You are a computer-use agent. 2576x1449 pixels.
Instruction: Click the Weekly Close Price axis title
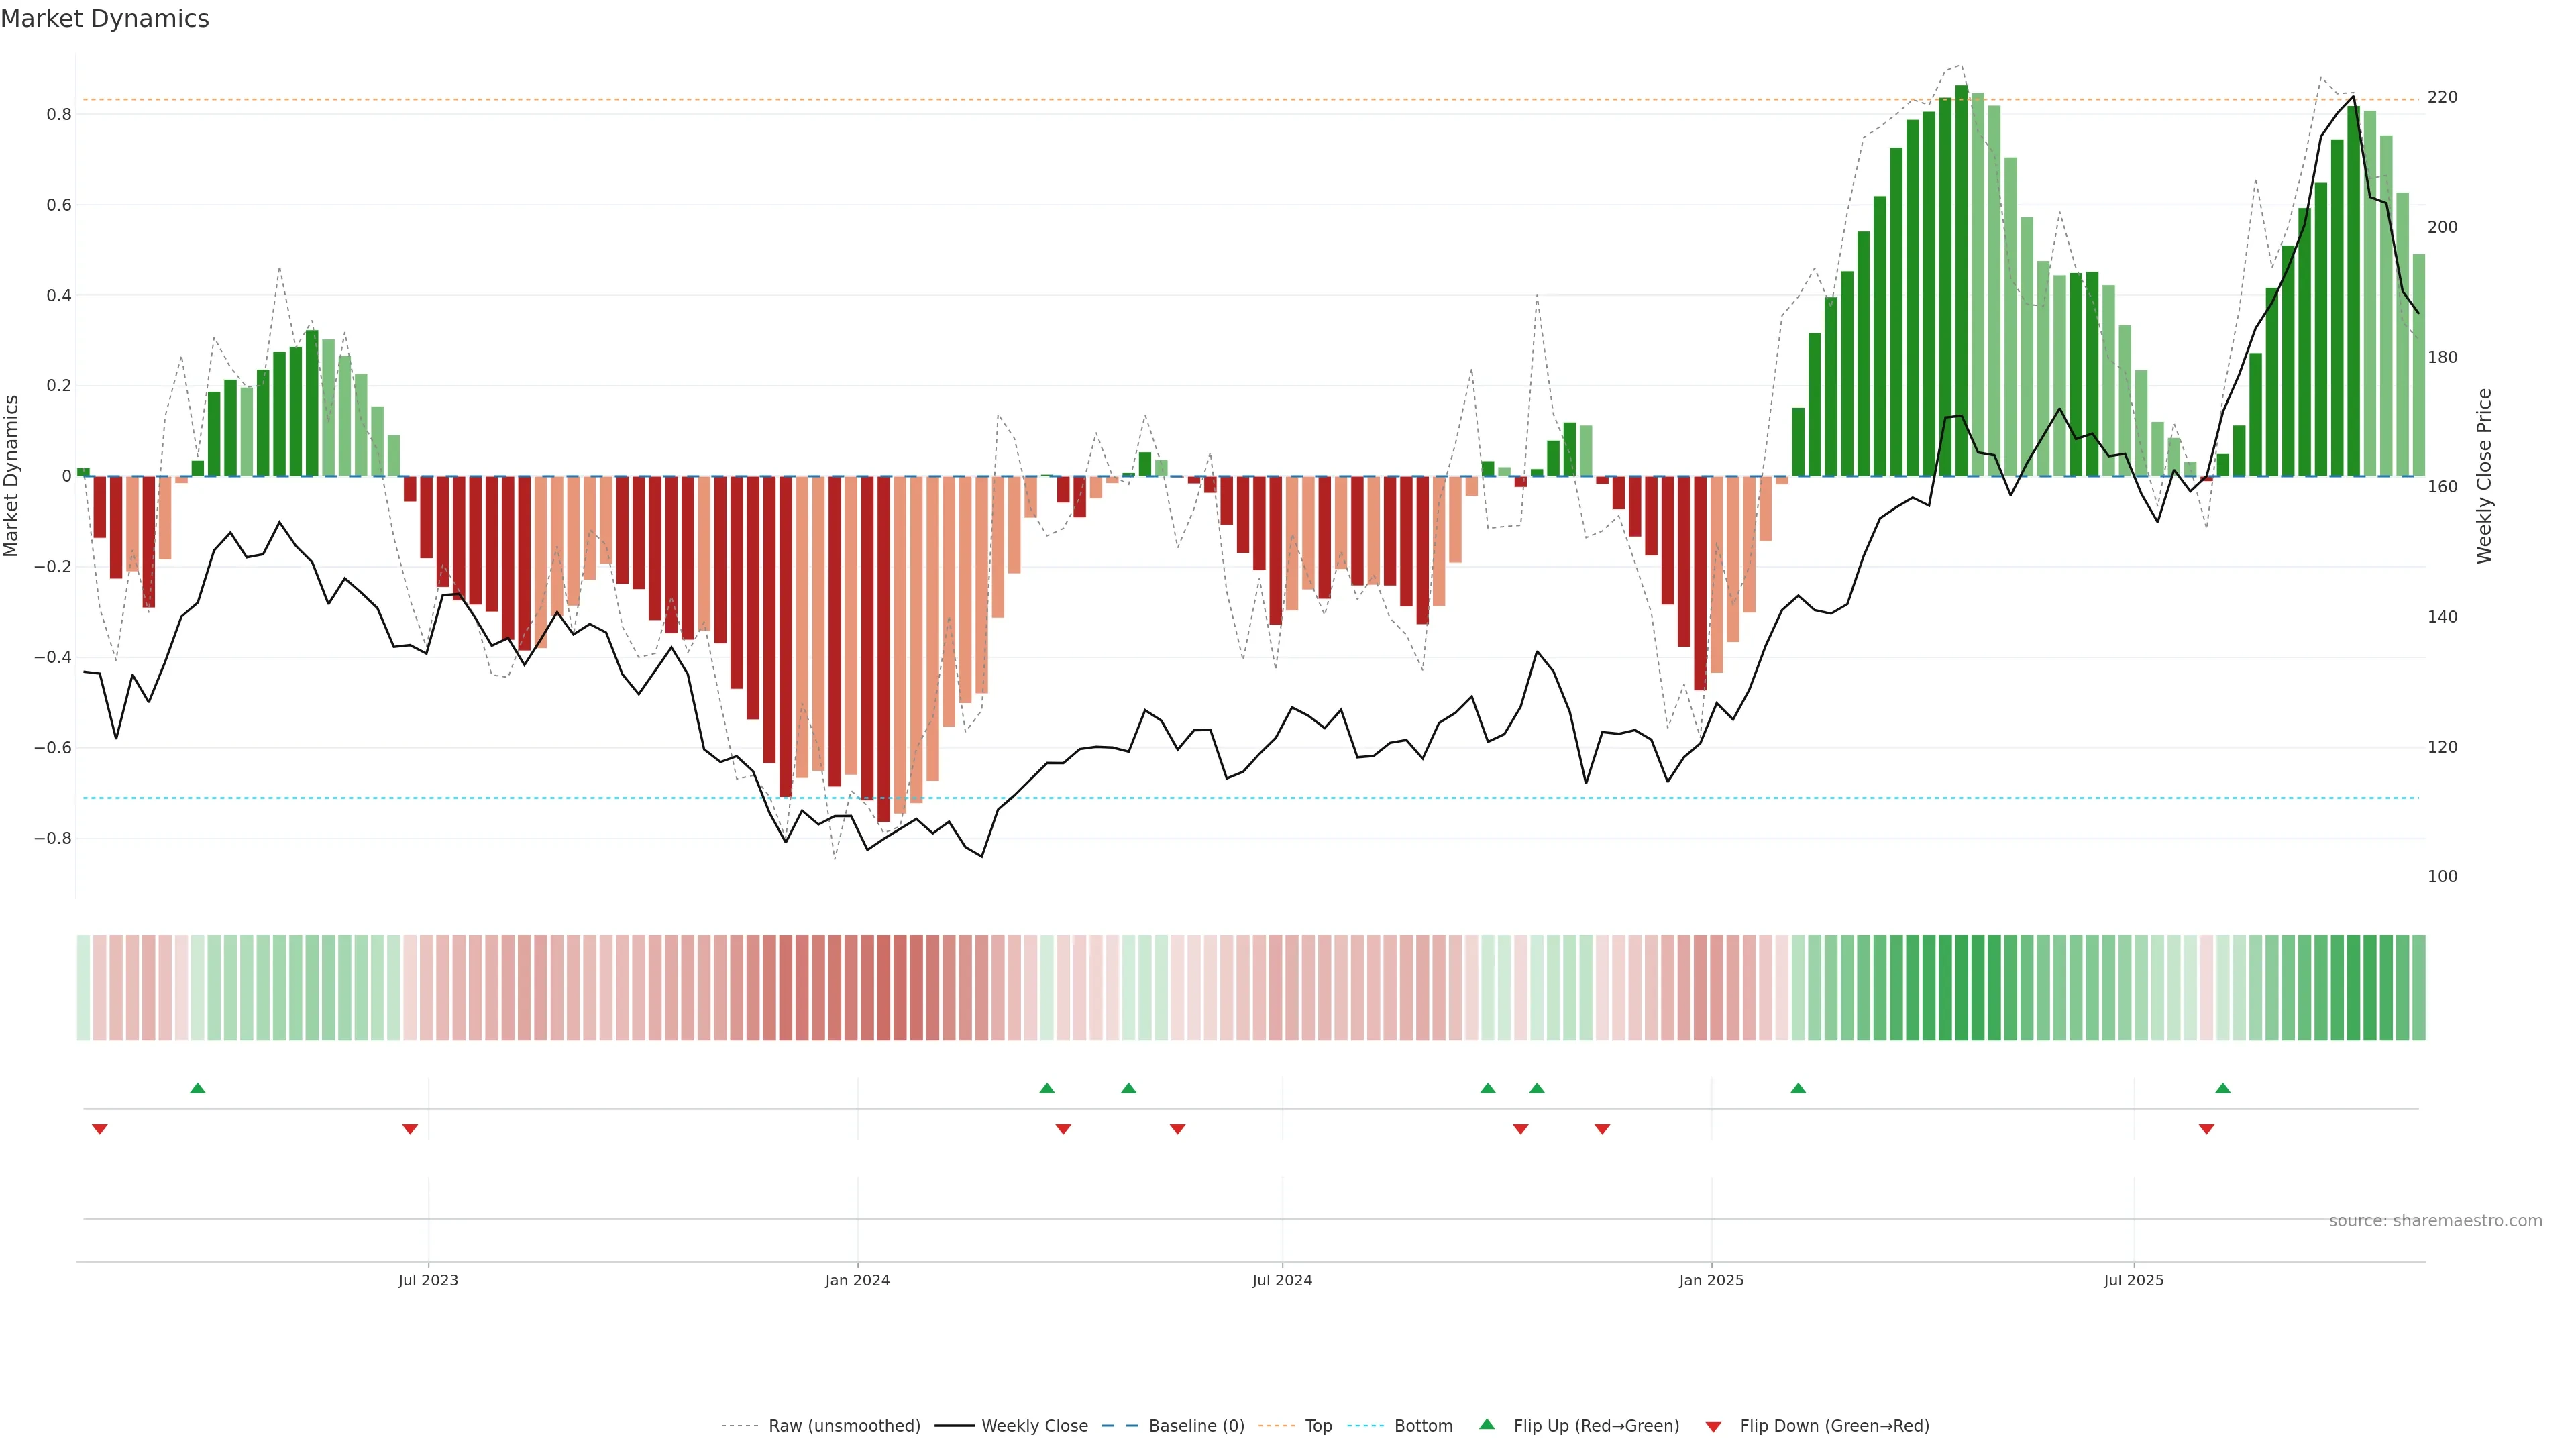point(2484,476)
